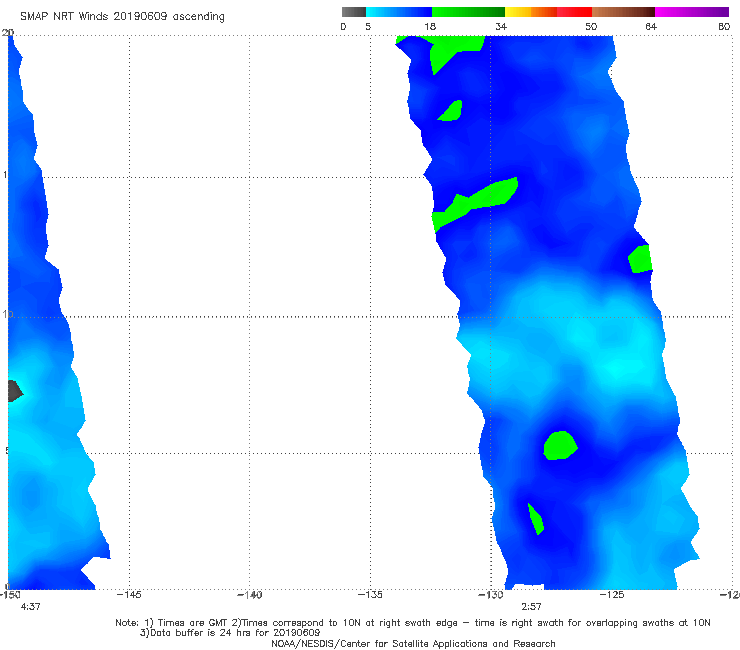Click the large green patch at top of right swath

[447, 49]
